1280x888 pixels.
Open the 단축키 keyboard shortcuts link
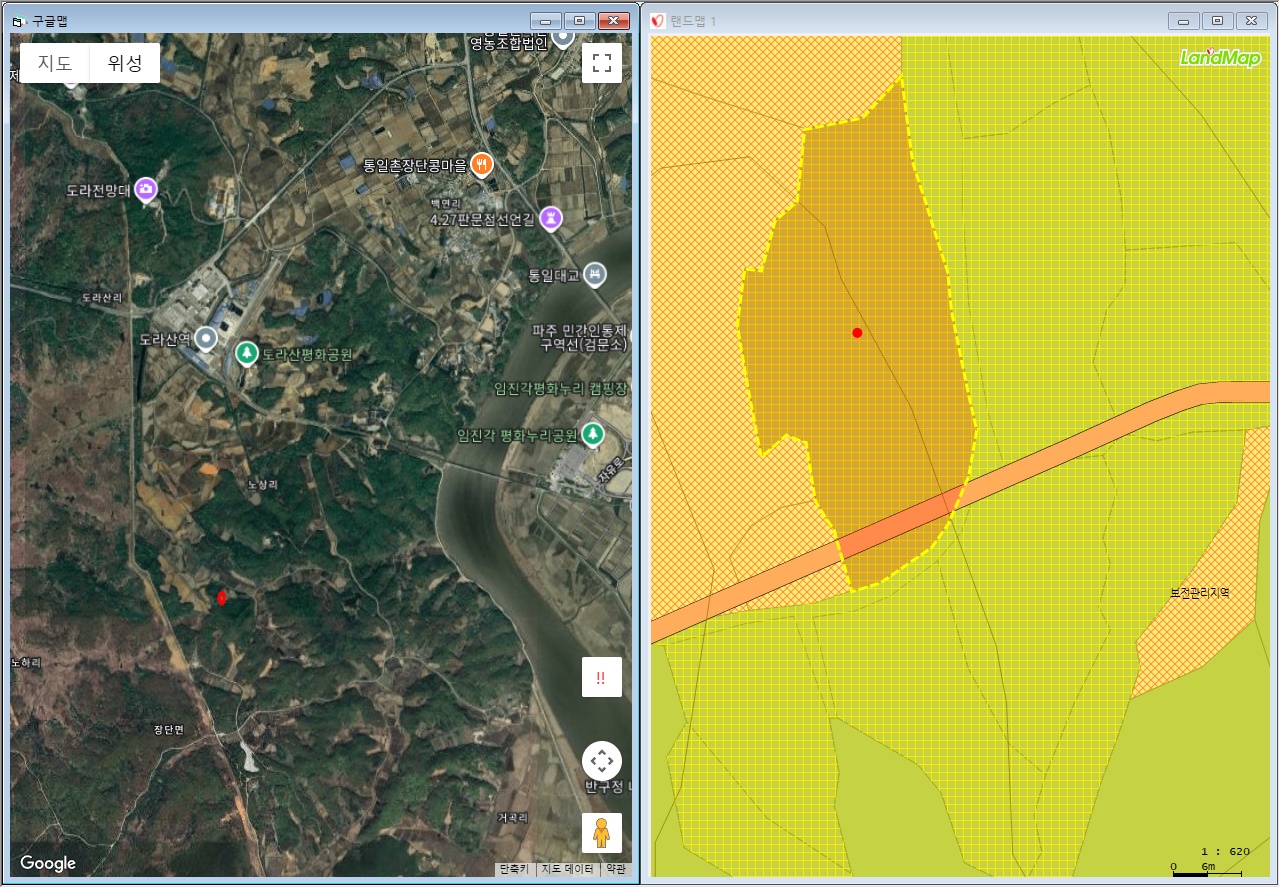click(514, 869)
